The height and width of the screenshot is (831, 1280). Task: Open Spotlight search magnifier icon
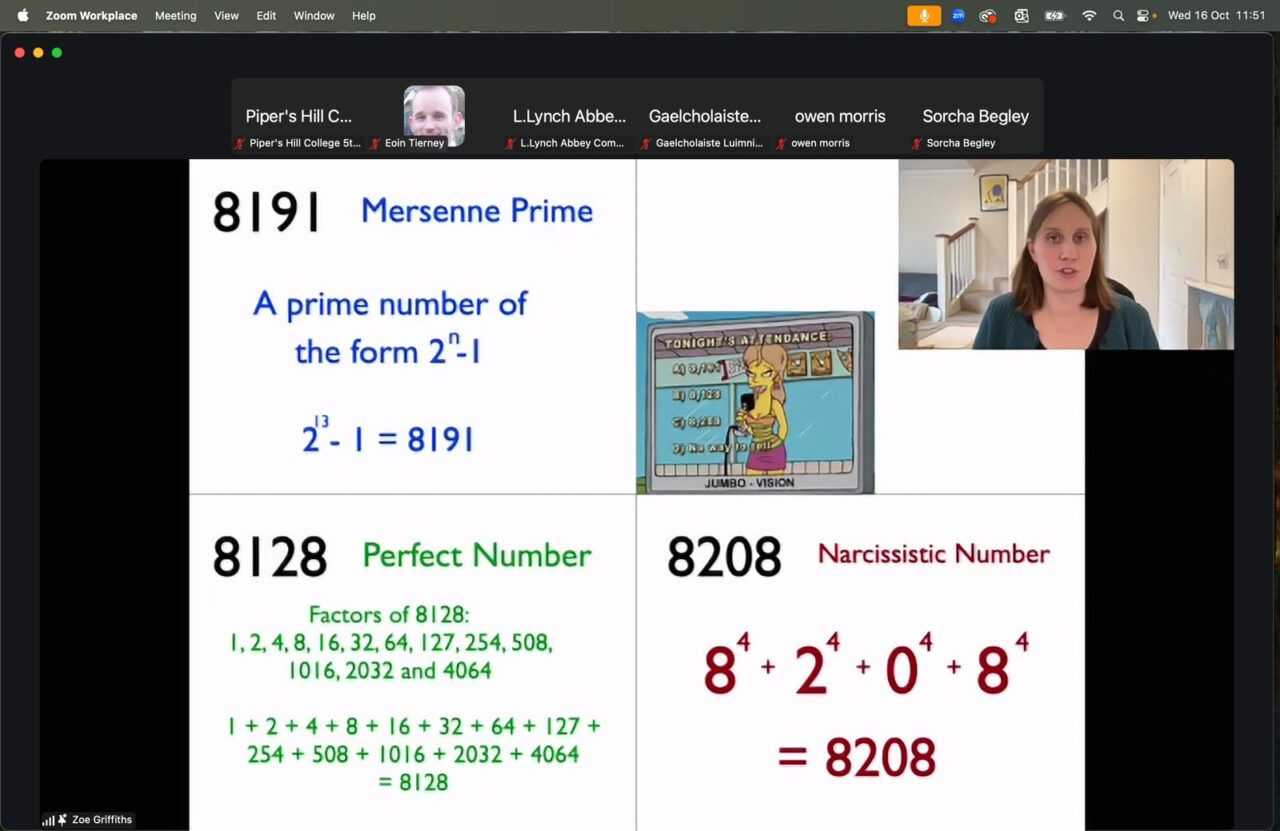coord(1118,16)
